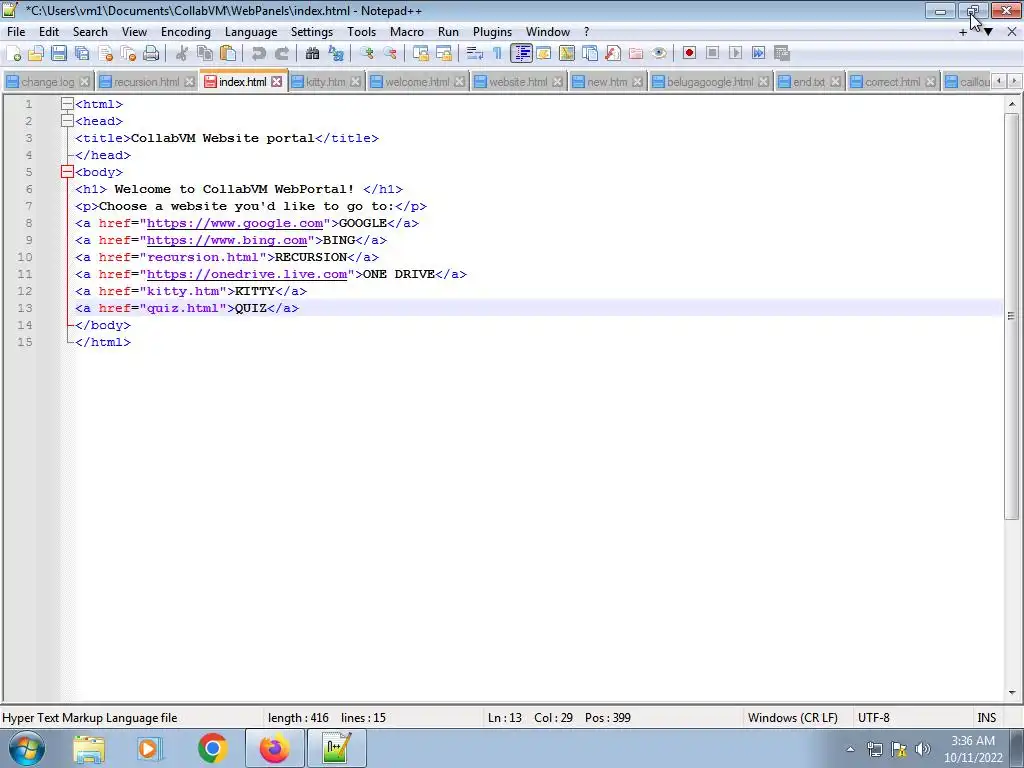Open Firefox from the taskbar

(x=274, y=748)
